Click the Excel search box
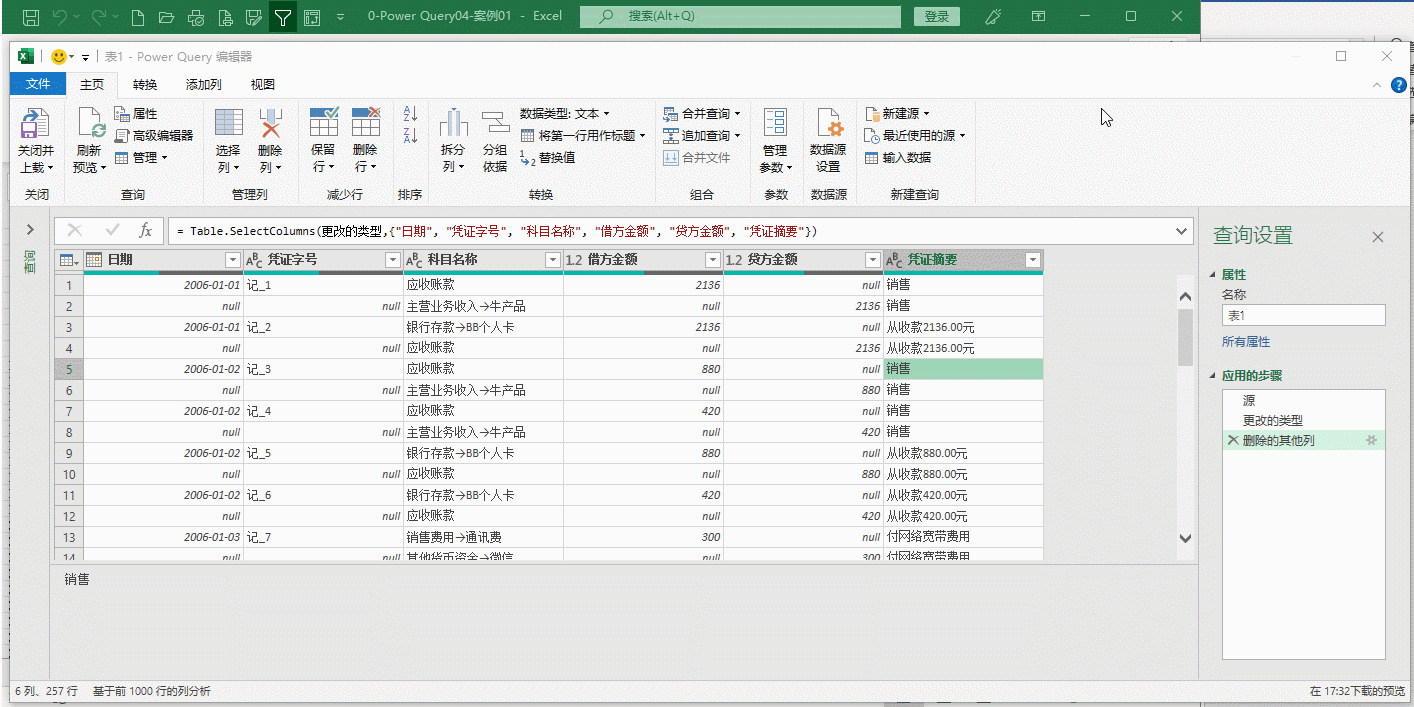1414x707 pixels. click(x=738, y=16)
